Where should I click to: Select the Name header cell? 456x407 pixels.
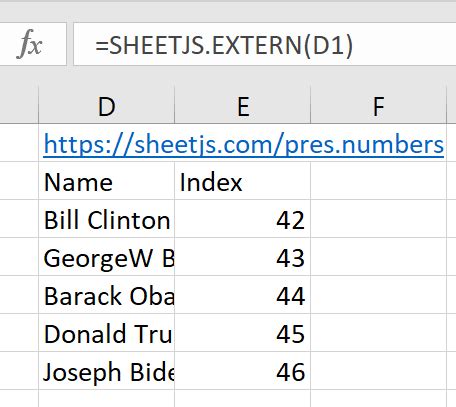[107, 182]
